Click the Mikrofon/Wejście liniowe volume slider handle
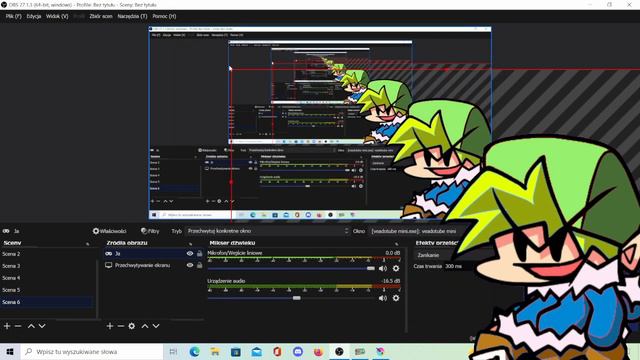Viewport: 640px width, 360px height. (x=371, y=268)
